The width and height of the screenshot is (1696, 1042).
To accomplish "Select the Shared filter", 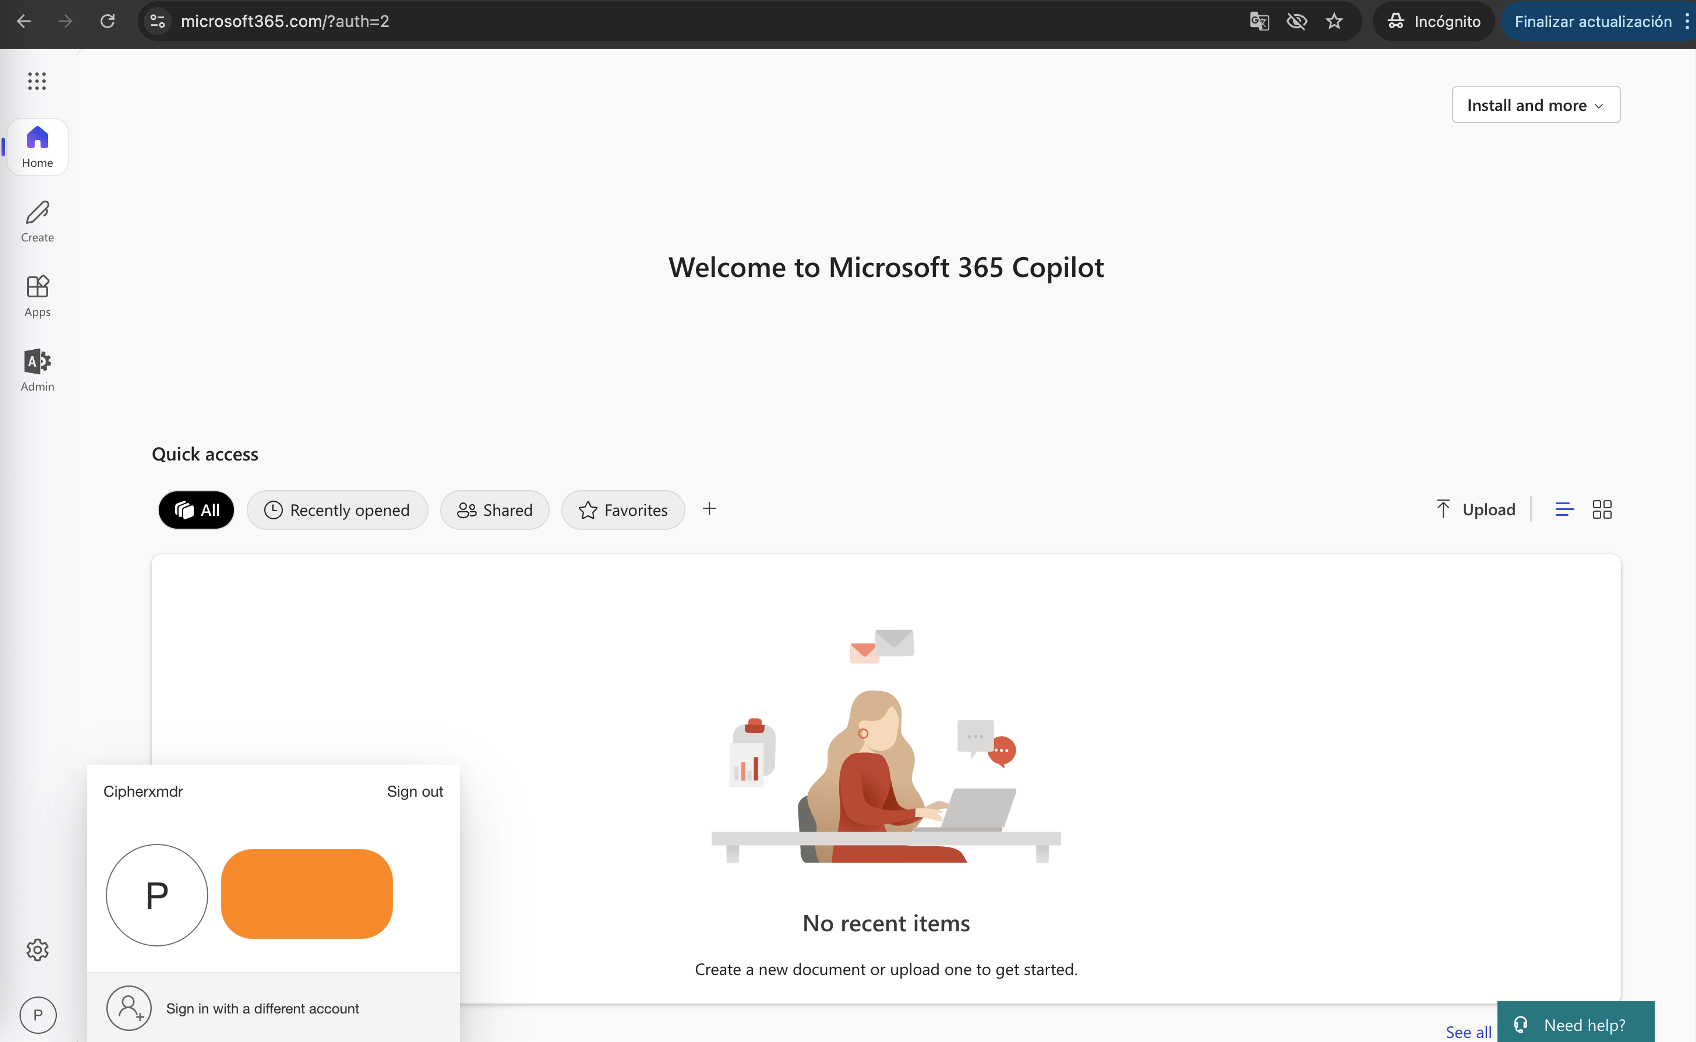I will pyautogui.click(x=495, y=510).
